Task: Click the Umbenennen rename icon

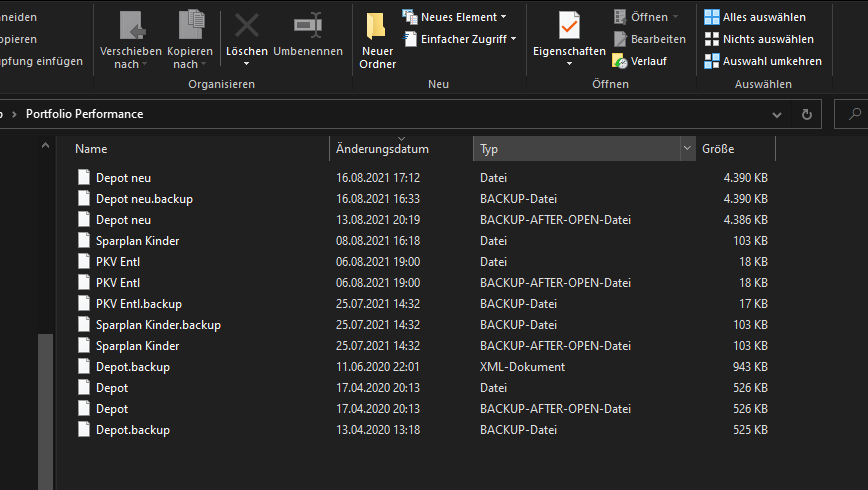Action: point(308,26)
